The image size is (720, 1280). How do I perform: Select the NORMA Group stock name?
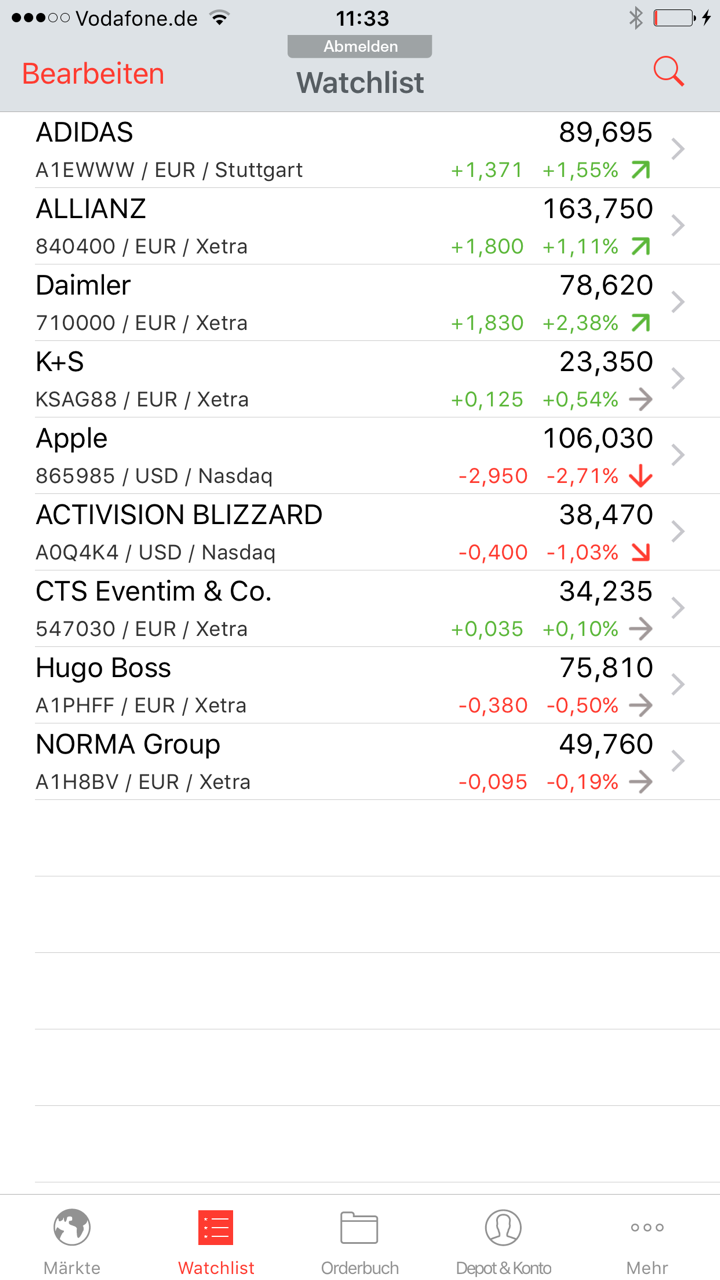tap(128, 745)
